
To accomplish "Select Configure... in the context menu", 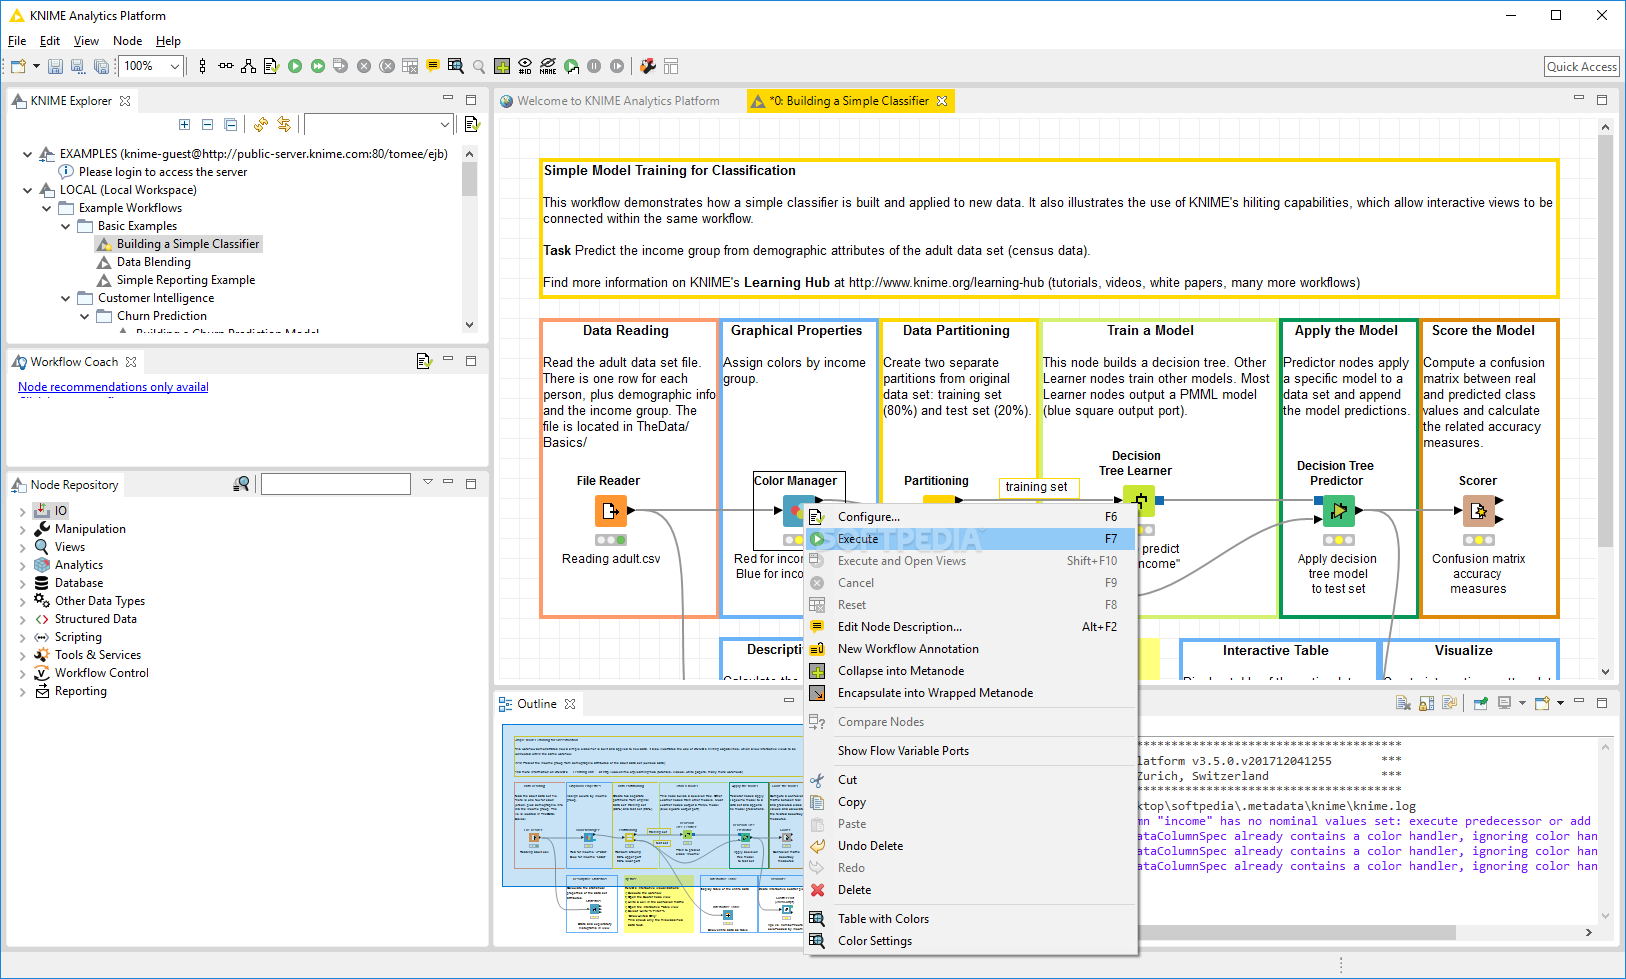I will pyautogui.click(x=971, y=517).
